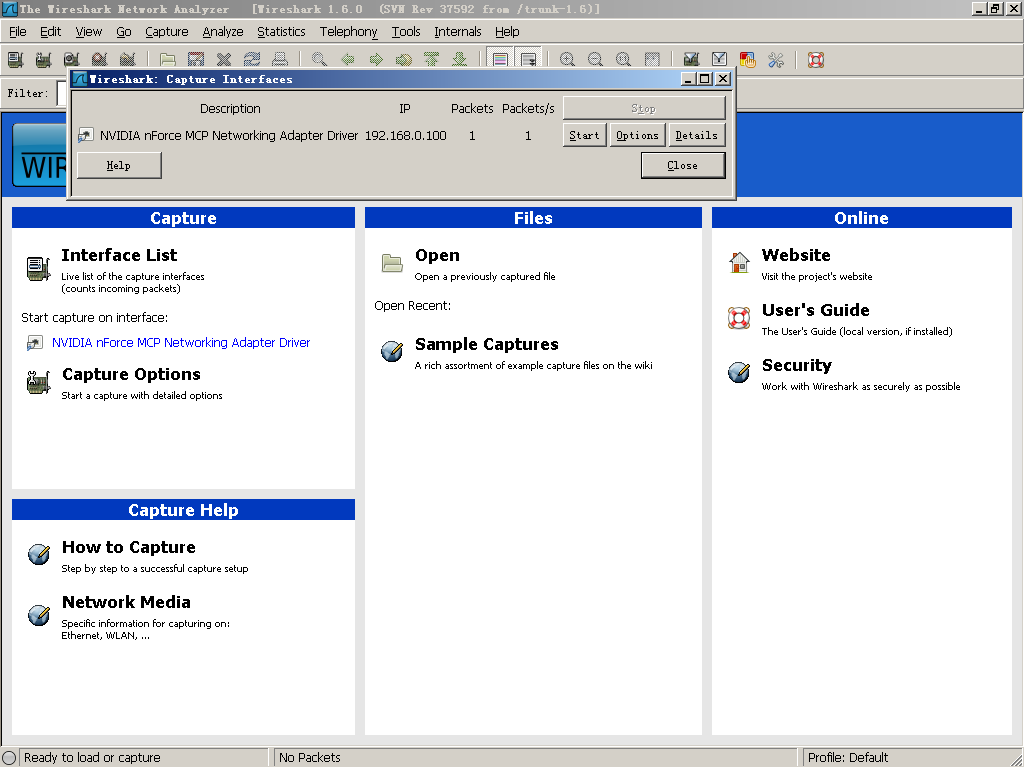1024x768 pixels.
Task: Open the View menu
Action: tap(88, 31)
